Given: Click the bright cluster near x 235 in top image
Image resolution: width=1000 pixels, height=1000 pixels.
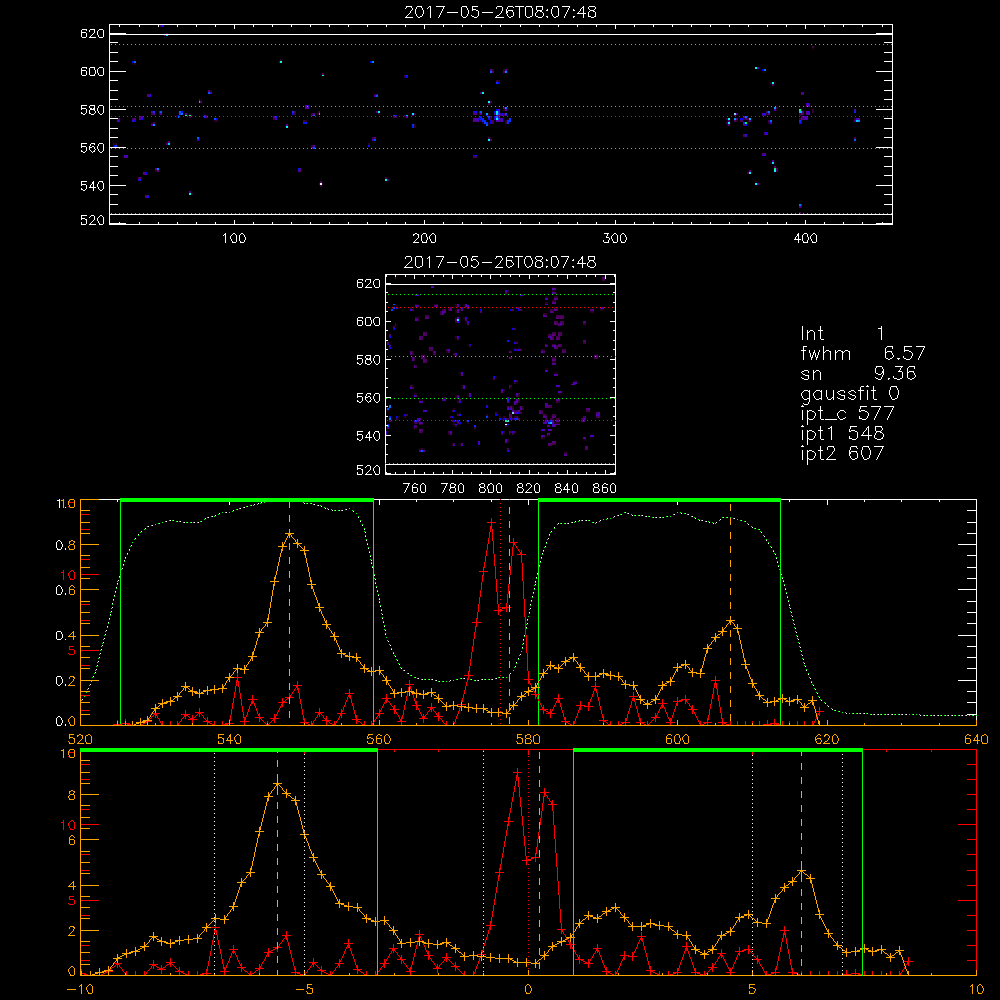Looking at the screenshot, I should click(492, 117).
